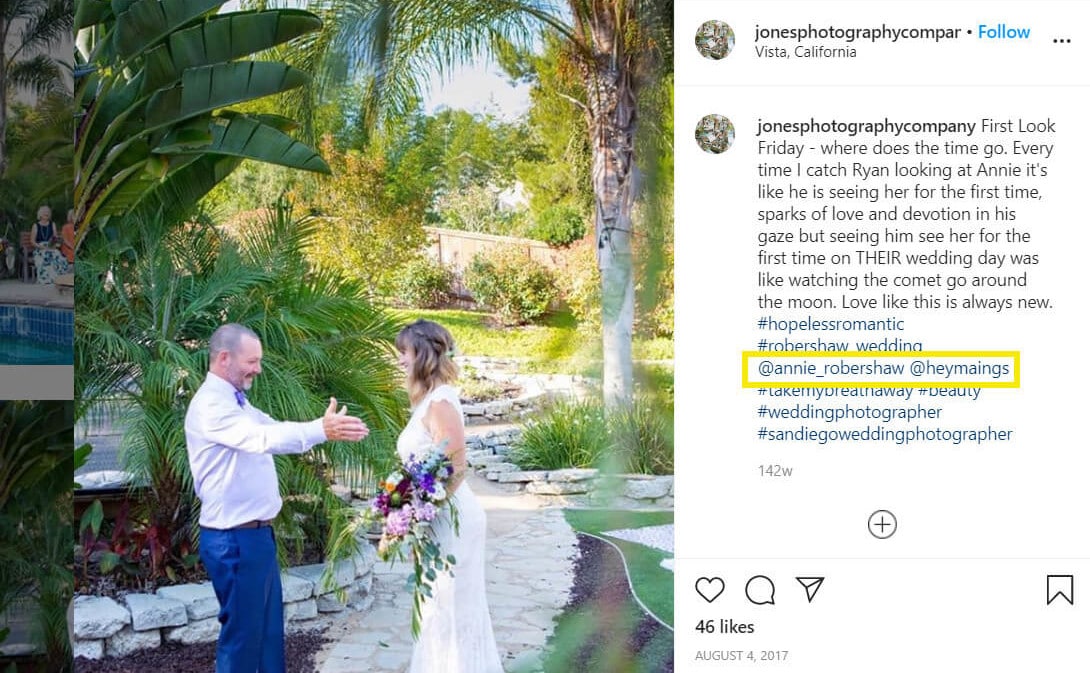Open #sandiegoweddingphotographer hashtag
Viewport: 1090px width, 673px height.
click(x=885, y=435)
